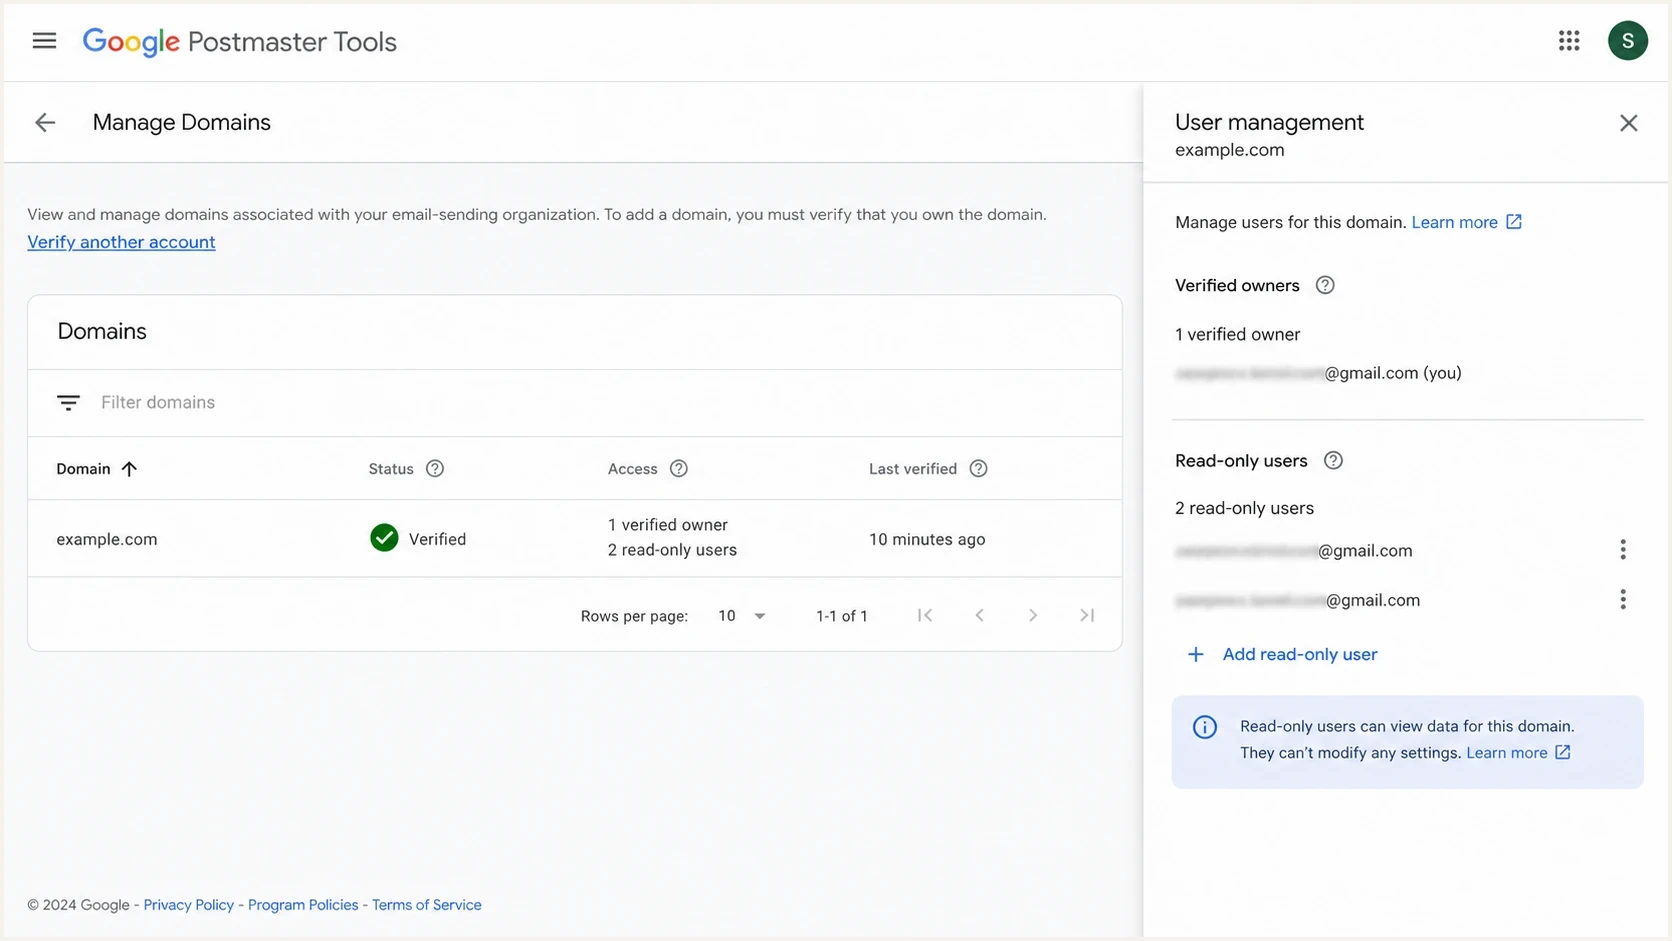1672x941 pixels.
Task: Open Learn more about managing users
Action: click(1454, 222)
